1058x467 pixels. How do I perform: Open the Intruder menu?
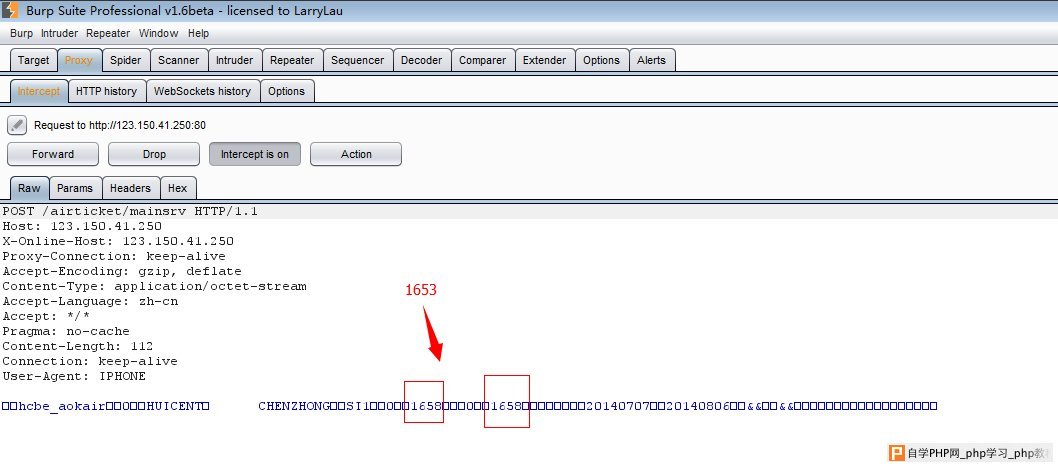click(59, 33)
